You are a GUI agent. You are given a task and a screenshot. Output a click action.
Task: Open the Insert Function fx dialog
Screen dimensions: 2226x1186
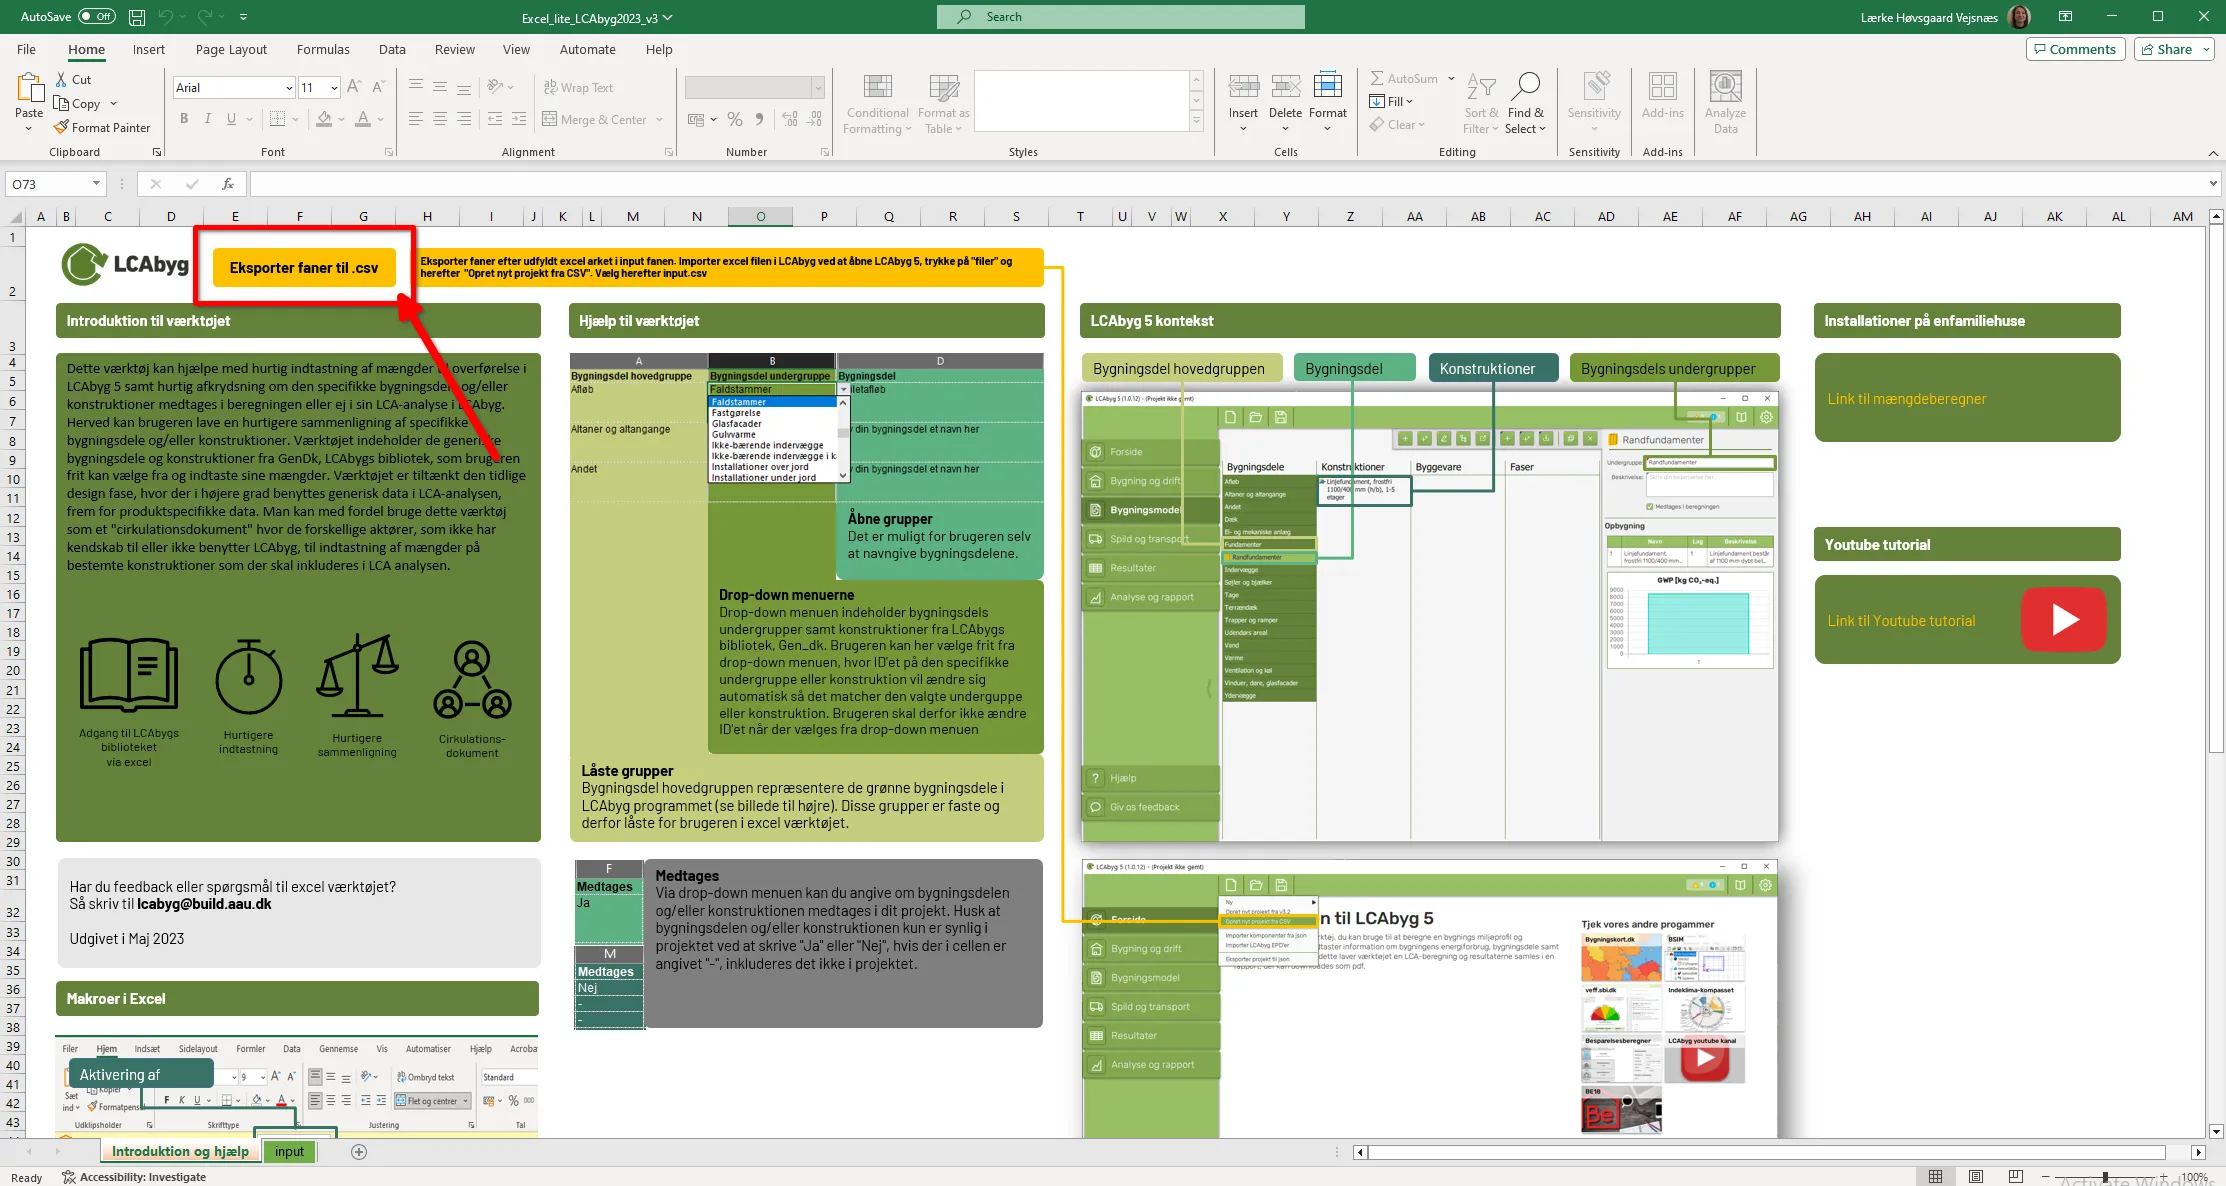click(x=228, y=184)
